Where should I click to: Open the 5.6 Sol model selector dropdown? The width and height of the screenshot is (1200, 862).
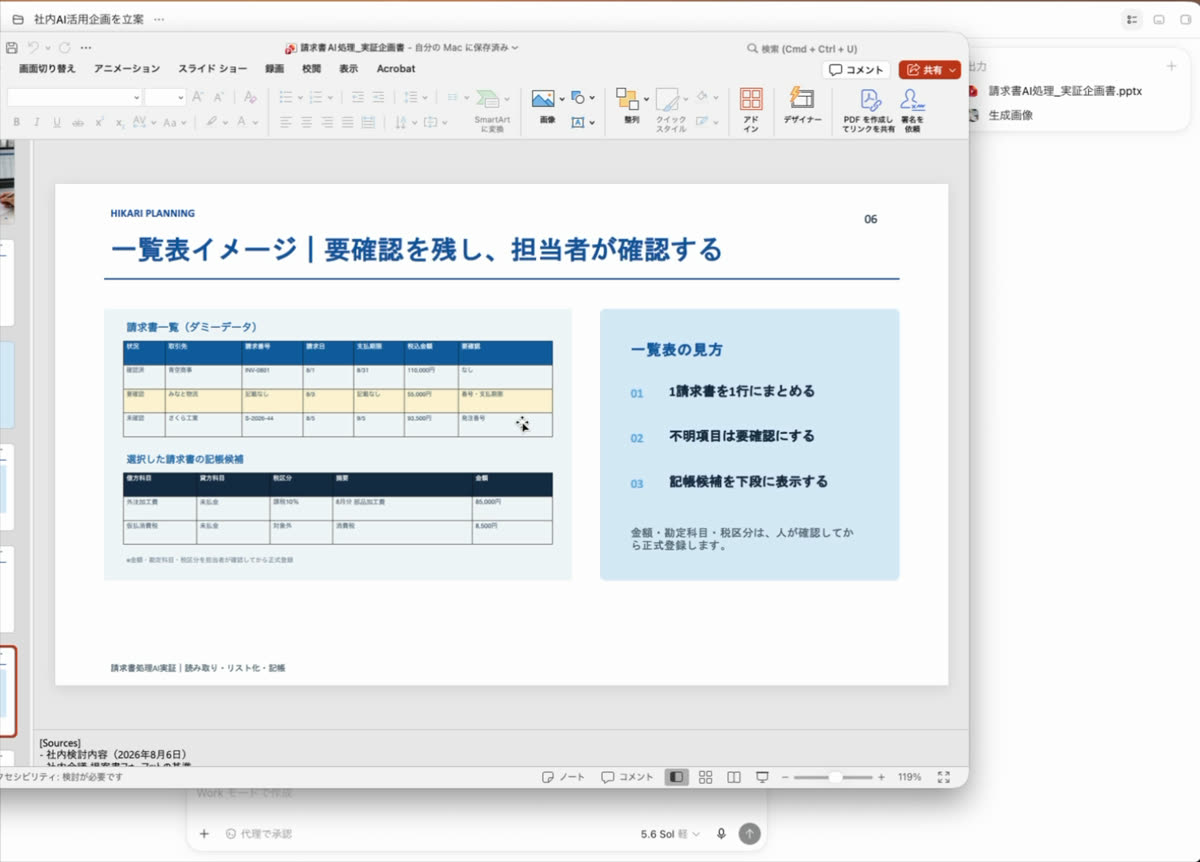click(671, 834)
